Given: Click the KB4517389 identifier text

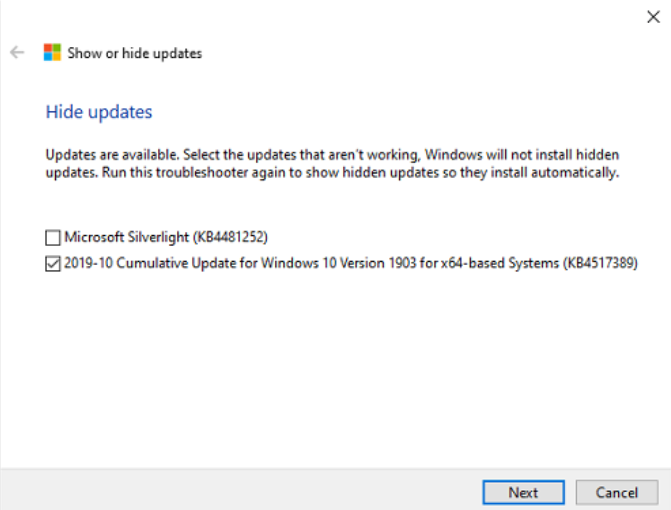Looking at the screenshot, I should point(599,265).
